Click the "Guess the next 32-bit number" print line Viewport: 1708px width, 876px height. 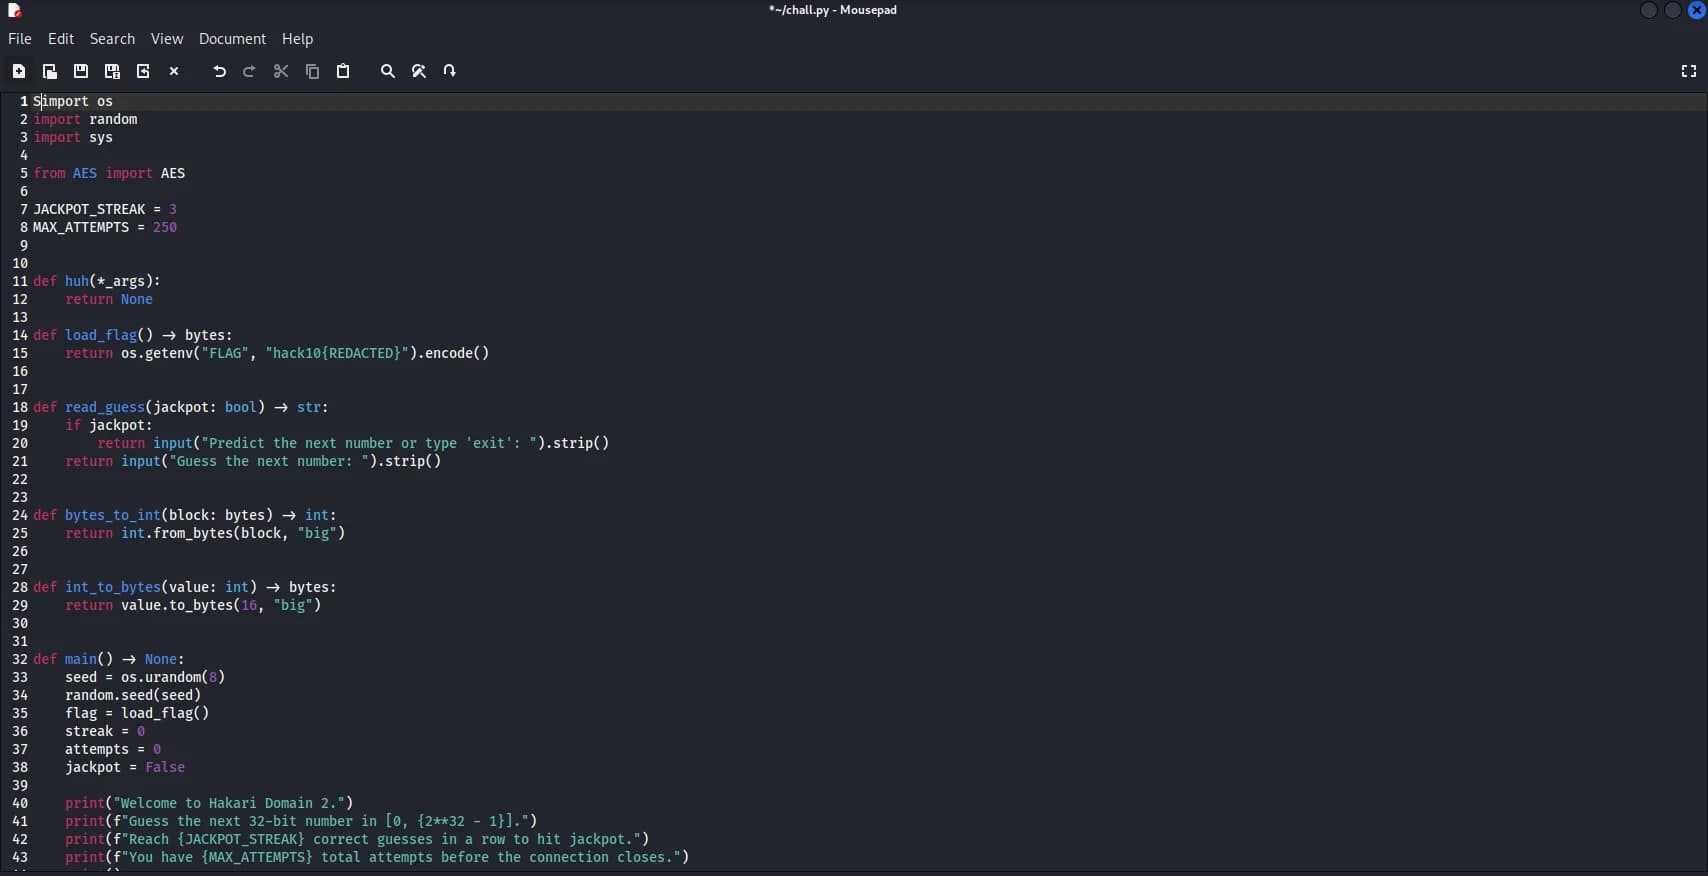coord(301,821)
